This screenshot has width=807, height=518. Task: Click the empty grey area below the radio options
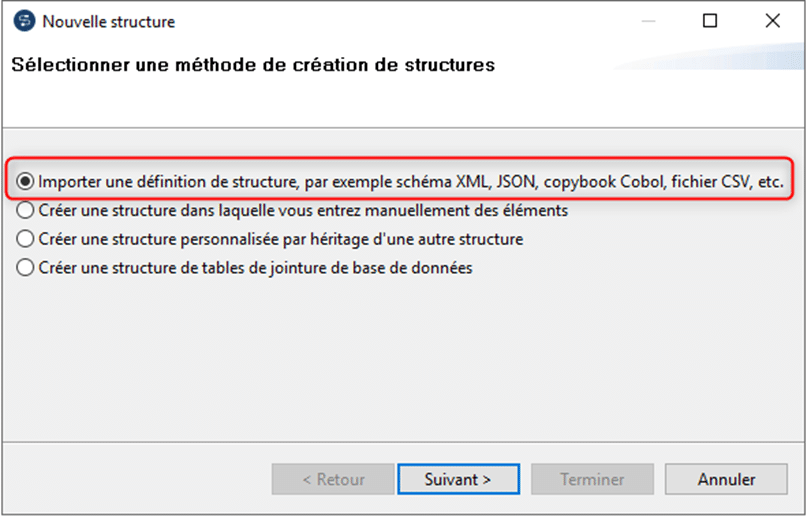pos(404,360)
